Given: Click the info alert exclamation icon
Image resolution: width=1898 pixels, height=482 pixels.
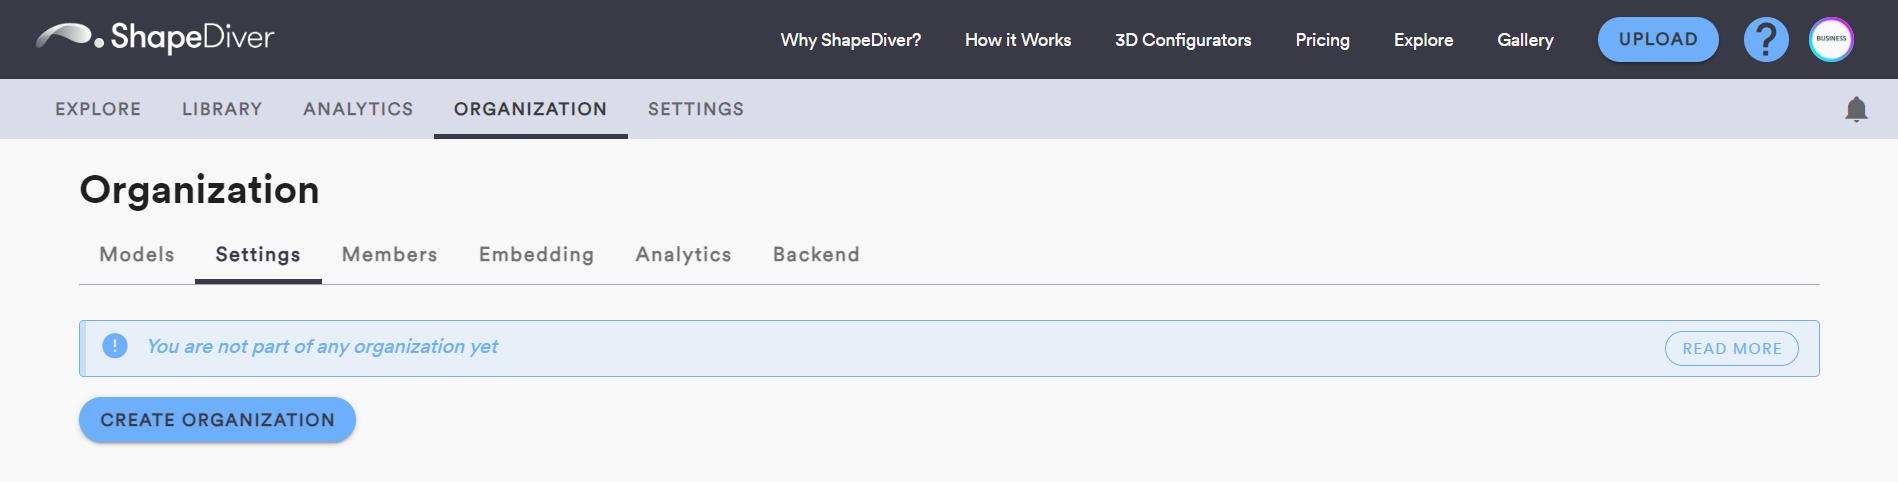Looking at the screenshot, I should coord(115,346).
